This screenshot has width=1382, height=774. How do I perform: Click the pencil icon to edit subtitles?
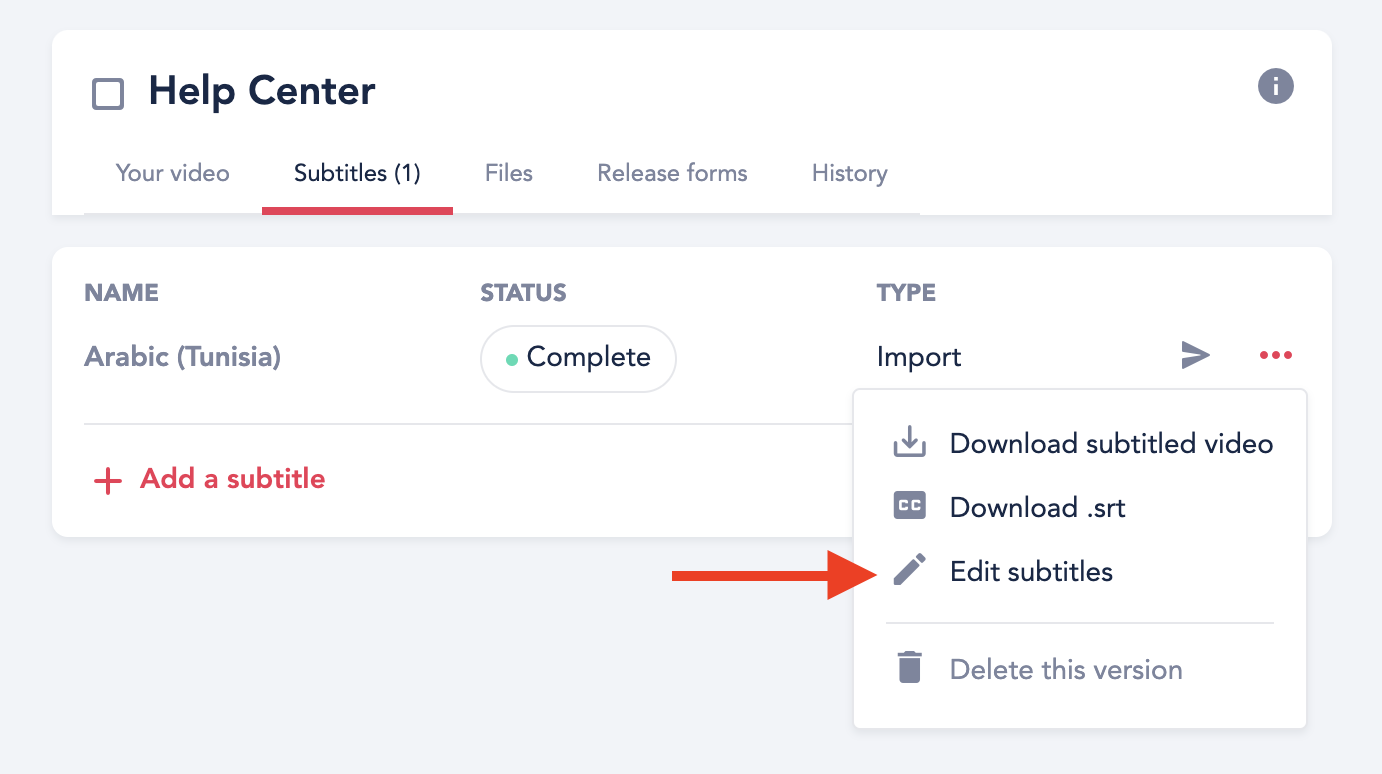pos(909,571)
